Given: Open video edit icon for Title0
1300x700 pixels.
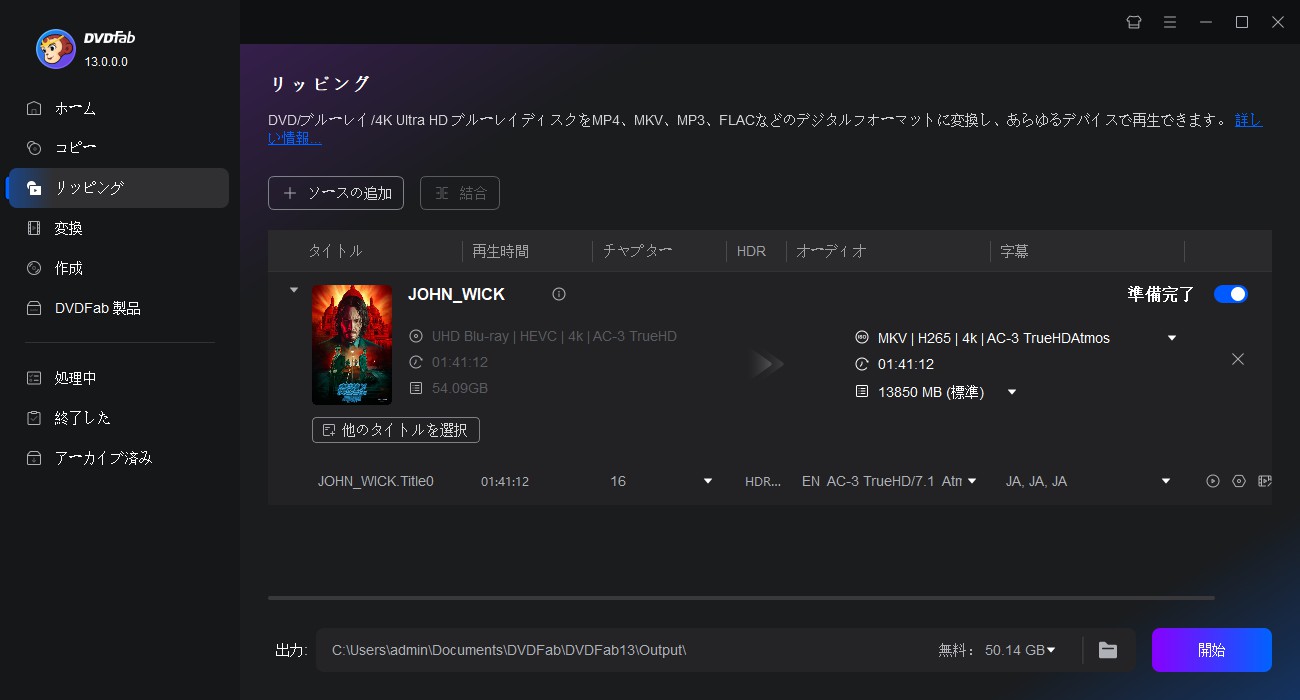Looking at the screenshot, I should point(1265,481).
